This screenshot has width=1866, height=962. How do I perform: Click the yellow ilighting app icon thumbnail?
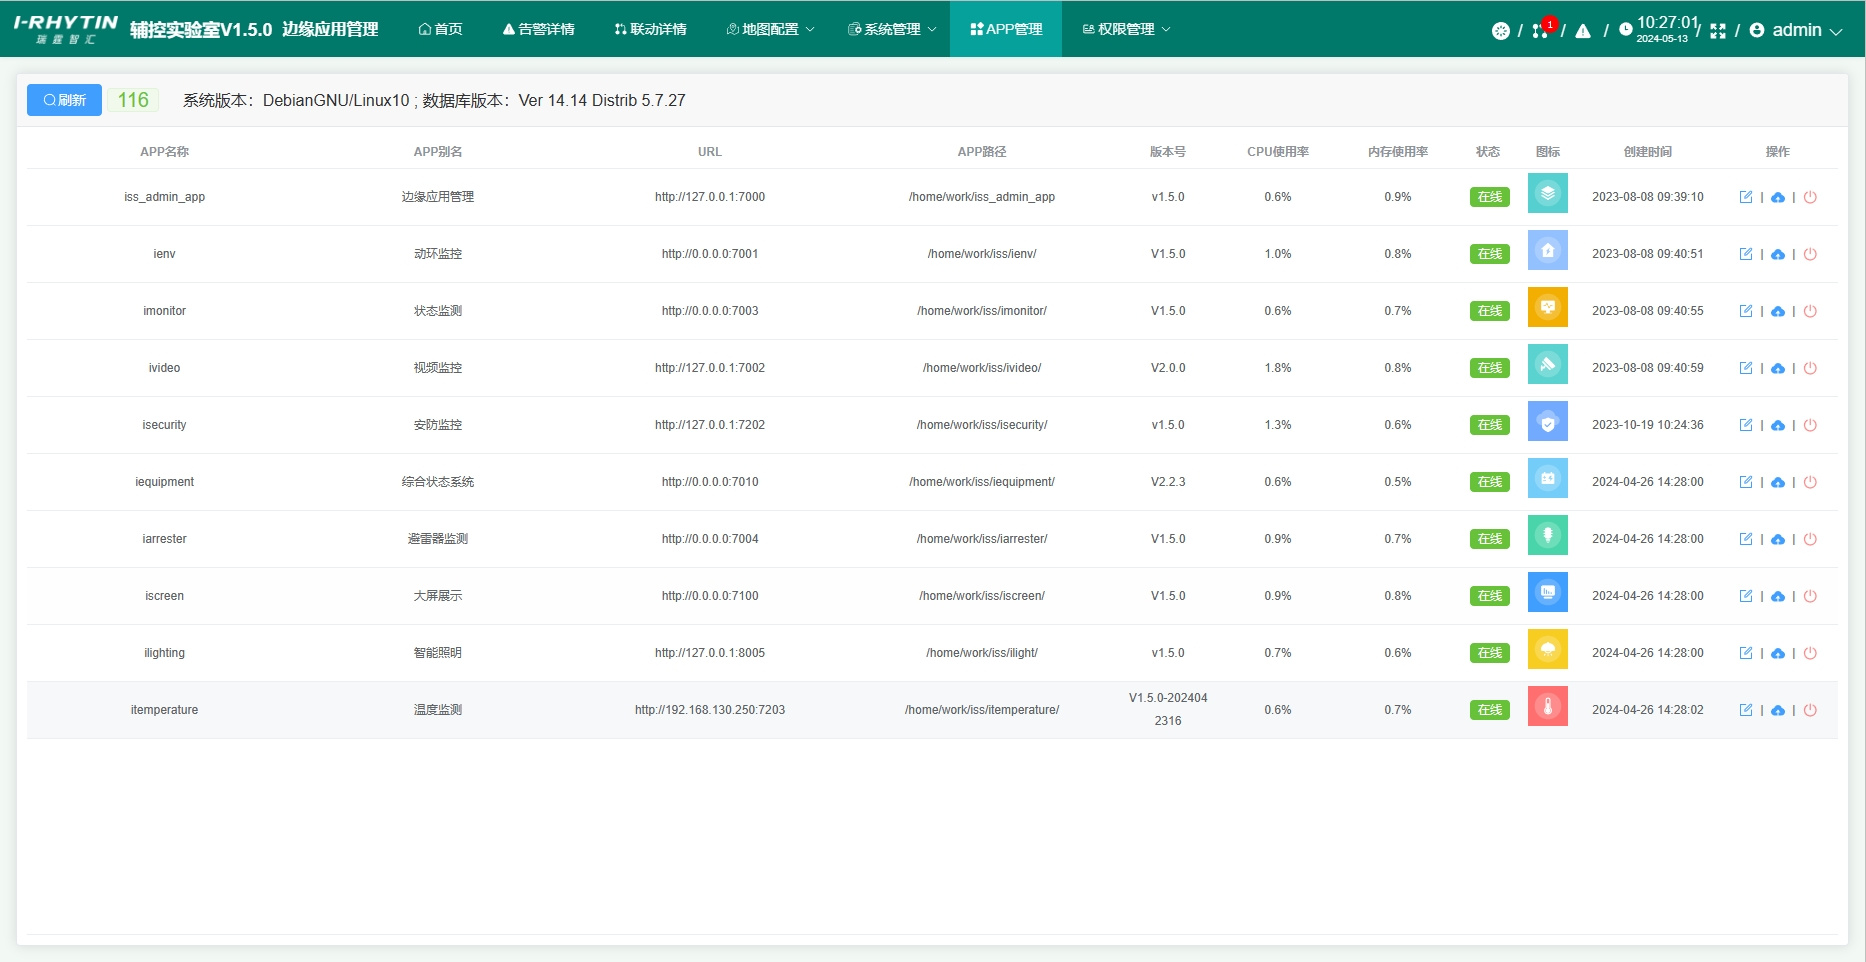pyautogui.click(x=1547, y=650)
